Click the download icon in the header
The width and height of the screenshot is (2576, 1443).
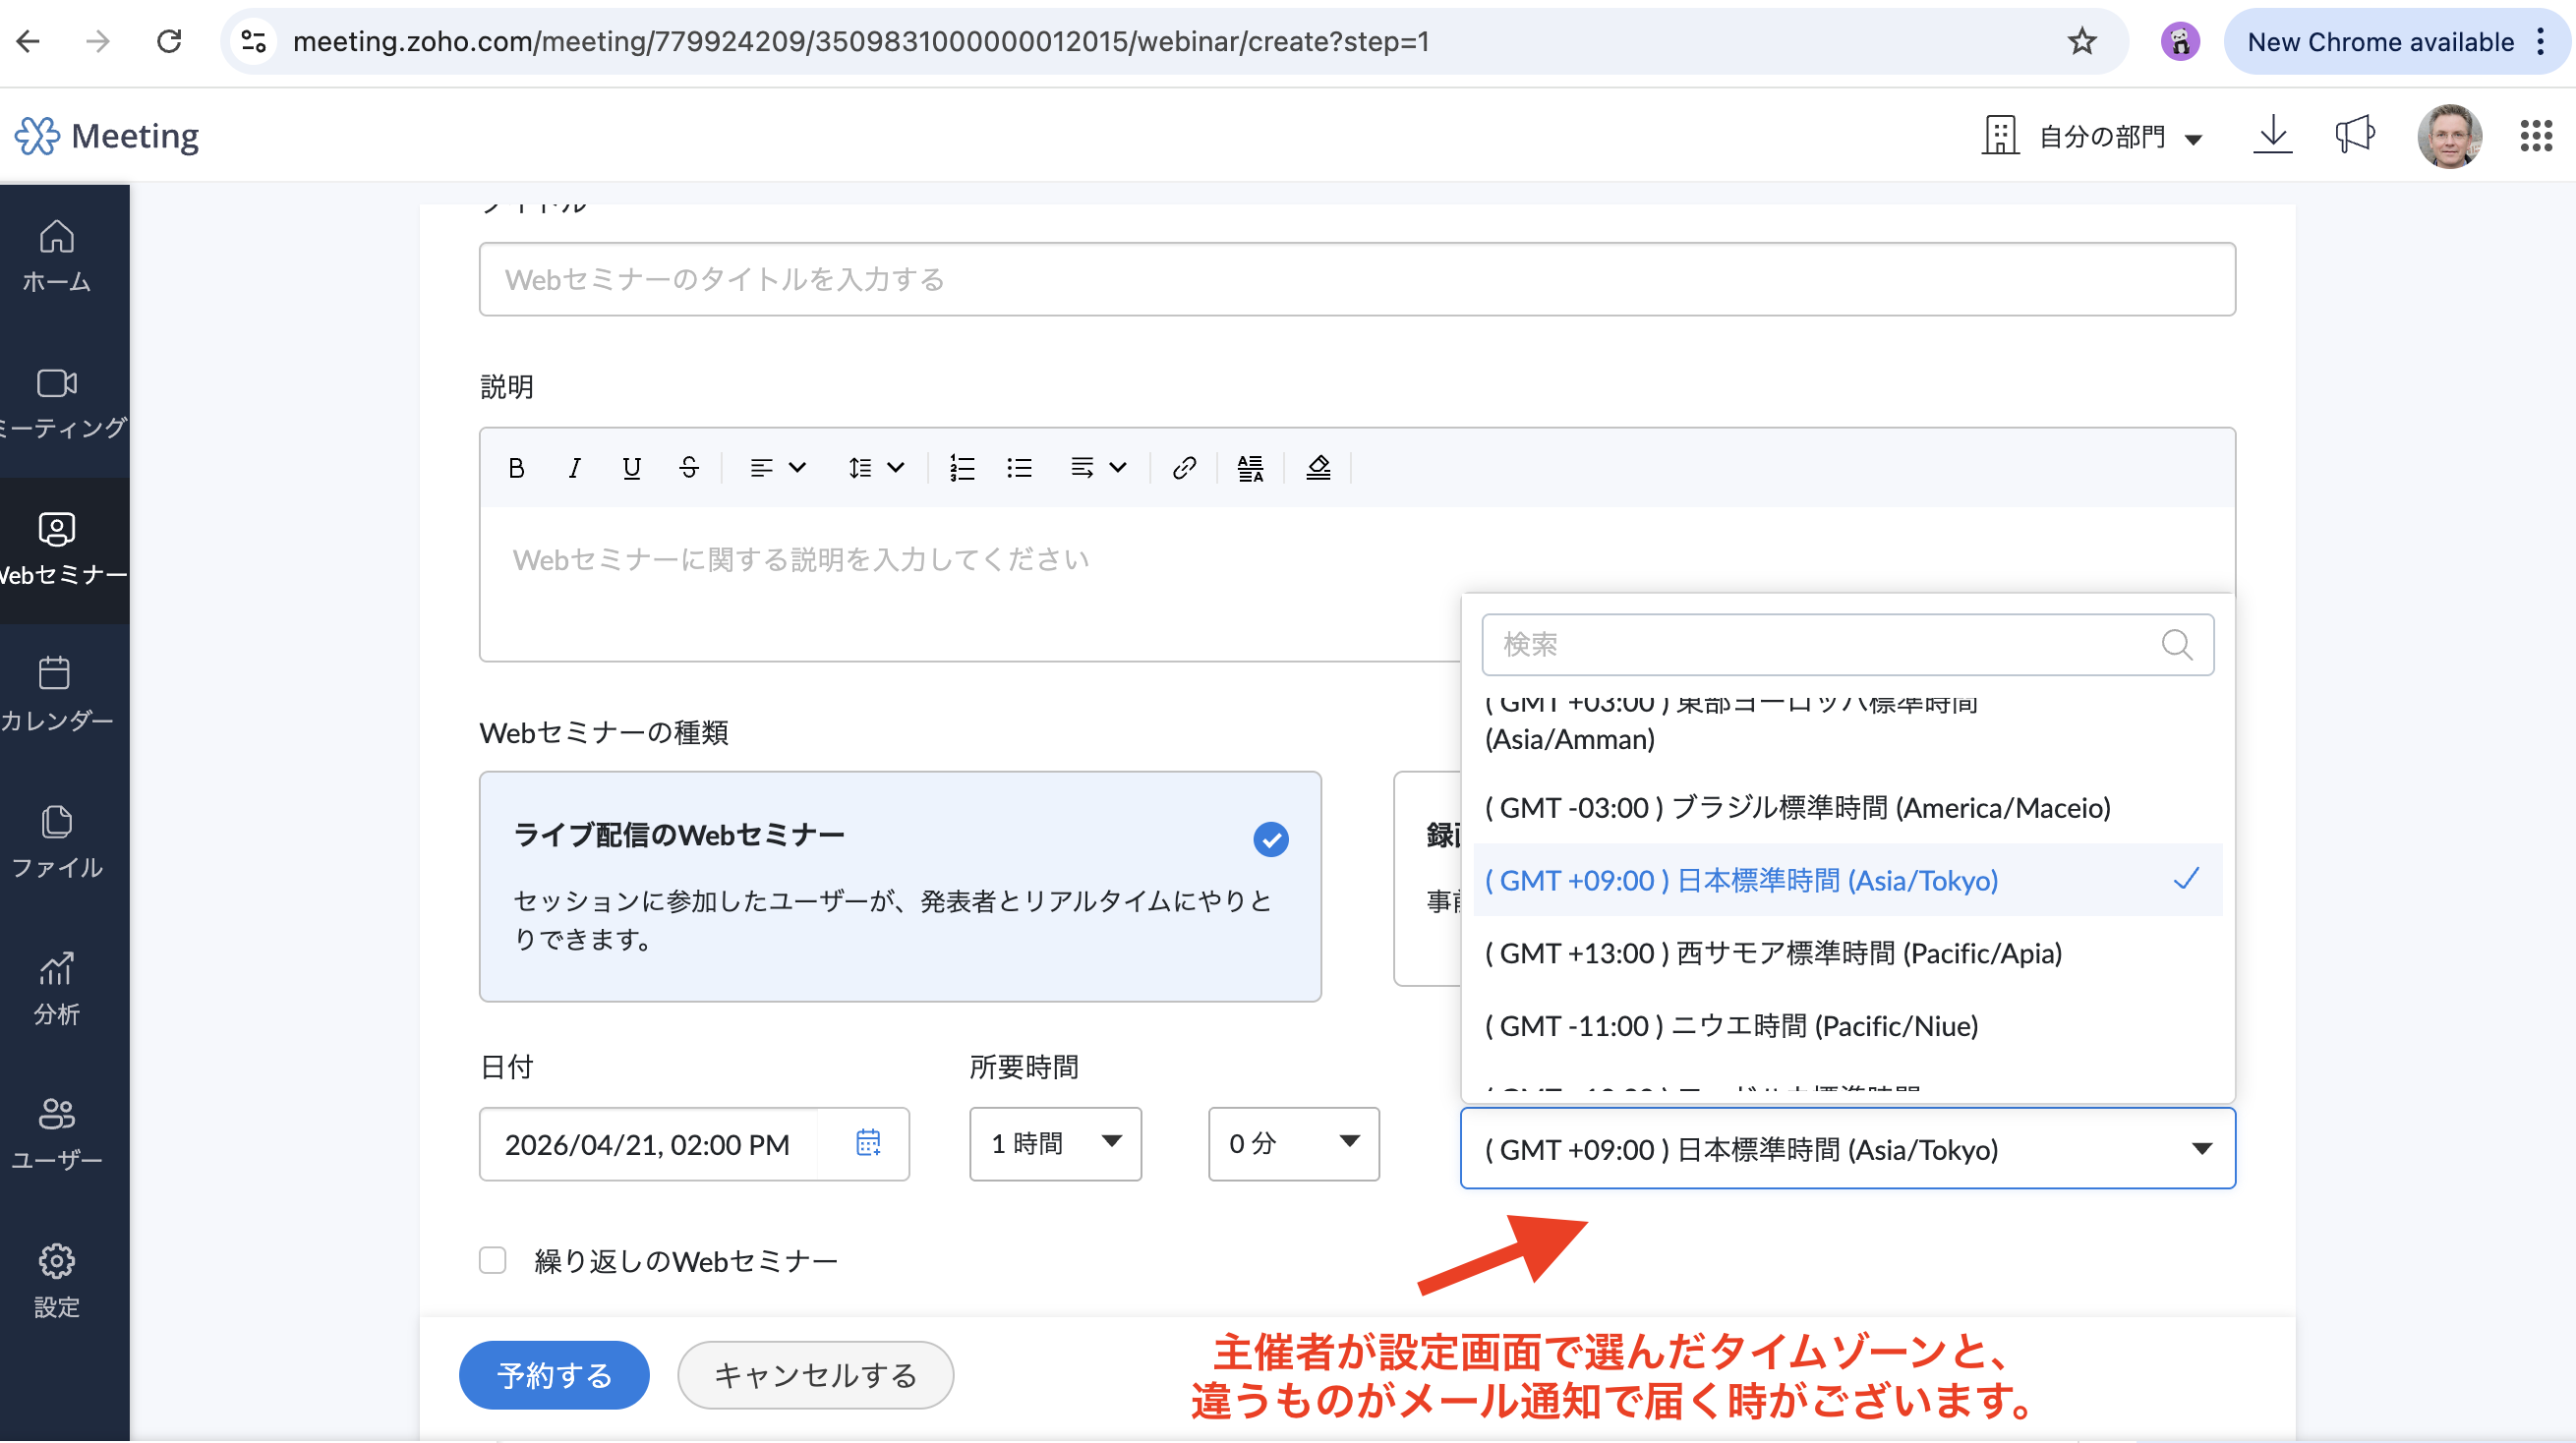2272,135
